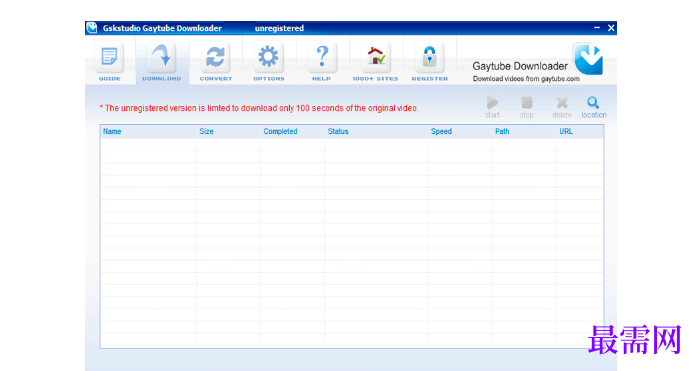Click the Delete X button
Image resolution: width=700 pixels, height=371 pixels.
pyautogui.click(x=562, y=107)
